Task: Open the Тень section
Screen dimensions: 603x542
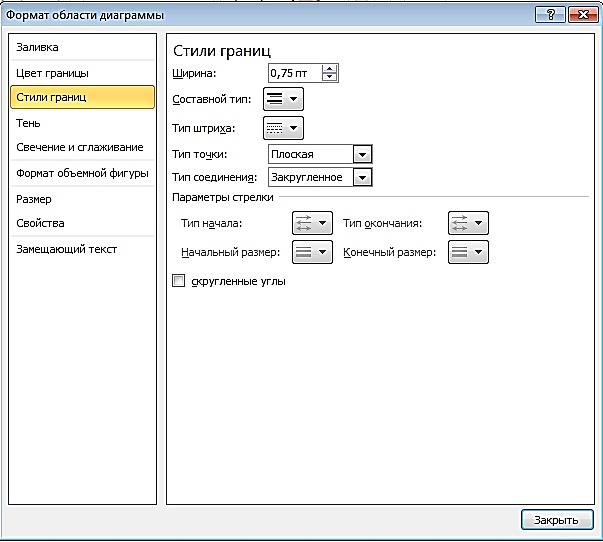Action: coord(82,123)
